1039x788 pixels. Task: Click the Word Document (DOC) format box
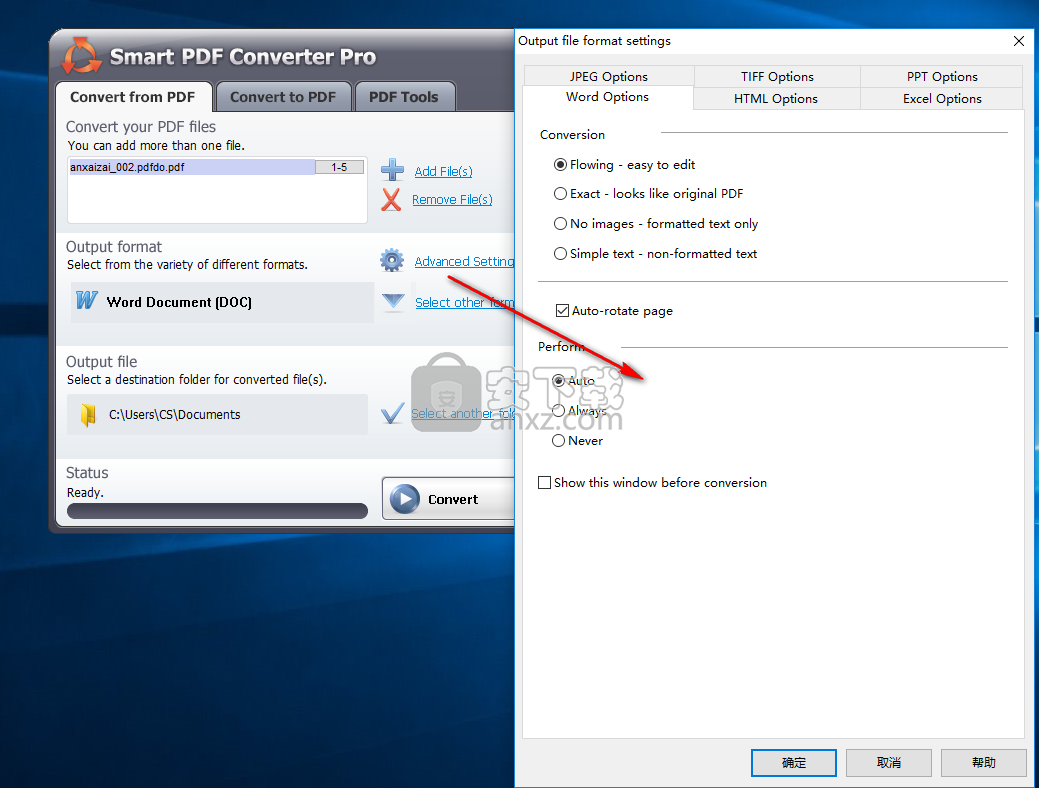coord(222,302)
